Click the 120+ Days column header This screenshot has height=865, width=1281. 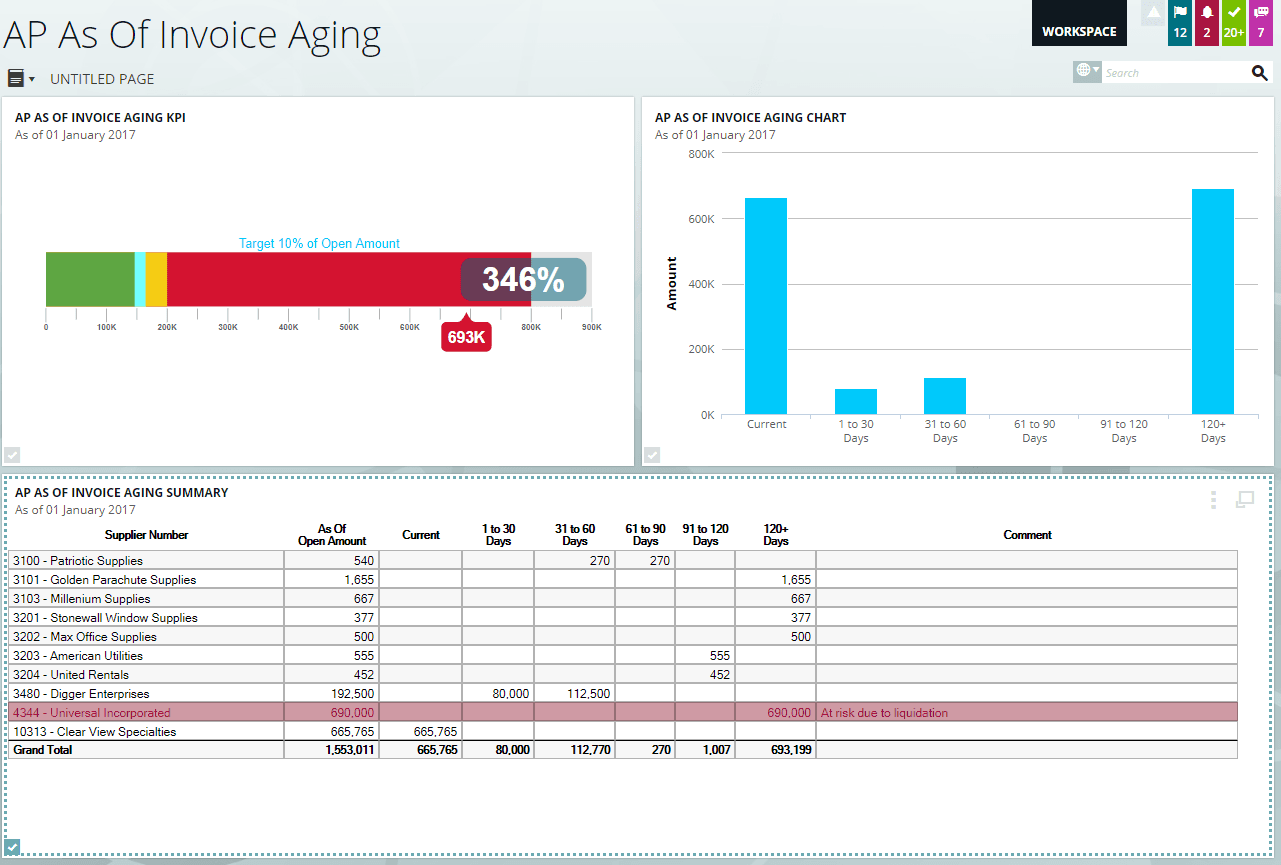(776, 535)
